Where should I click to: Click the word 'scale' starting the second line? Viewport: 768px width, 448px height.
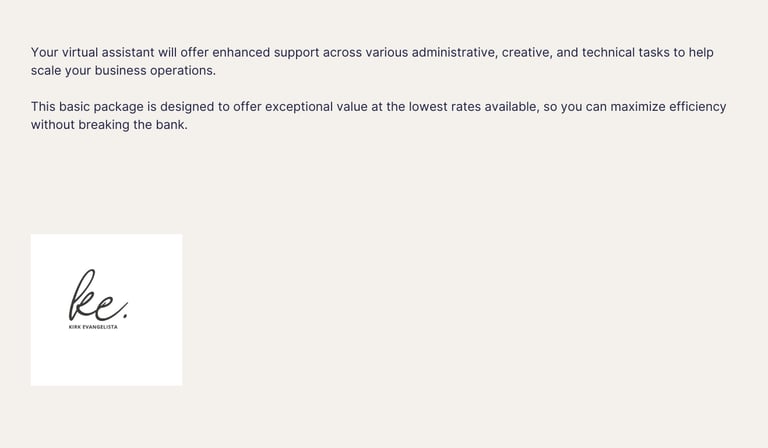(x=46, y=70)
